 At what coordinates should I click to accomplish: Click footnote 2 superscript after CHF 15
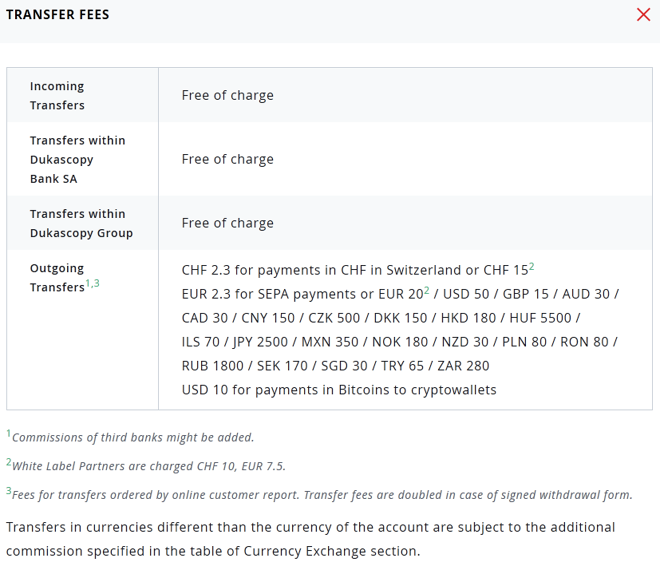[x=532, y=266]
